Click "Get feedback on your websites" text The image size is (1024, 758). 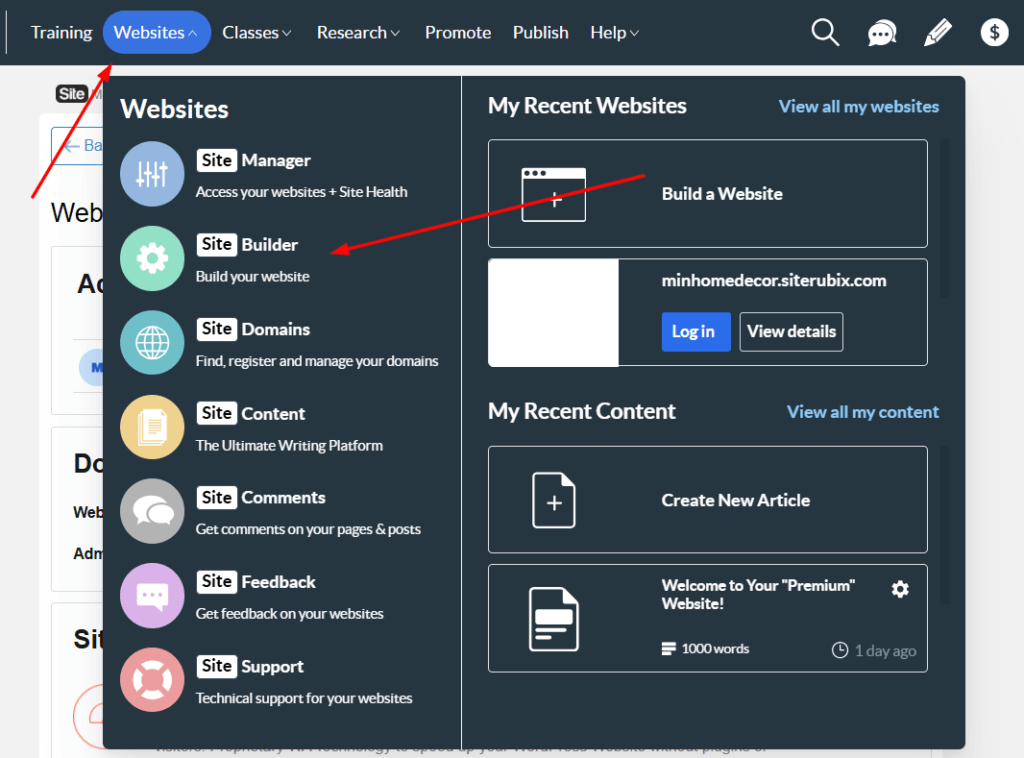point(289,614)
